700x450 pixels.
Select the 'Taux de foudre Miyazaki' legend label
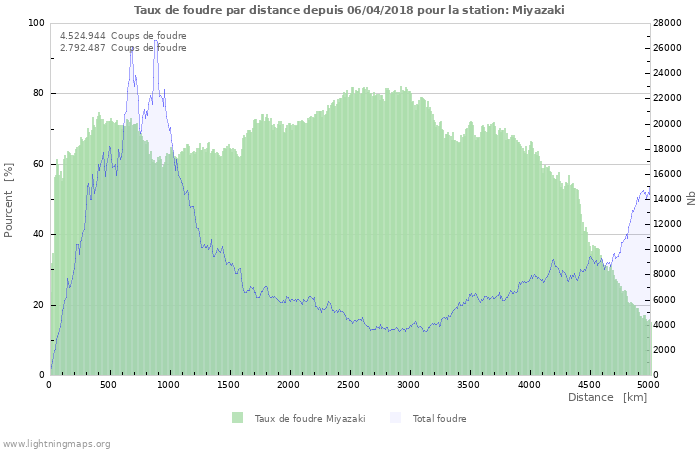(309, 419)
